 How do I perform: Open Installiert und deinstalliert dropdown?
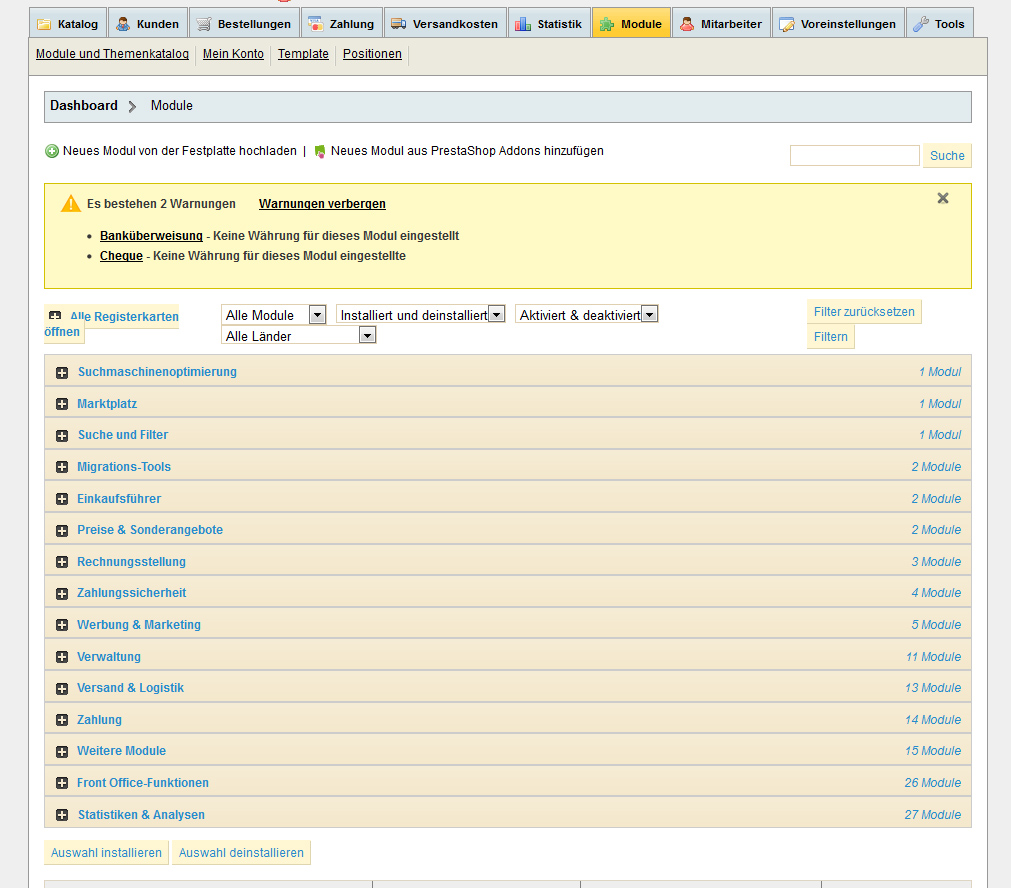coord(420,315)
